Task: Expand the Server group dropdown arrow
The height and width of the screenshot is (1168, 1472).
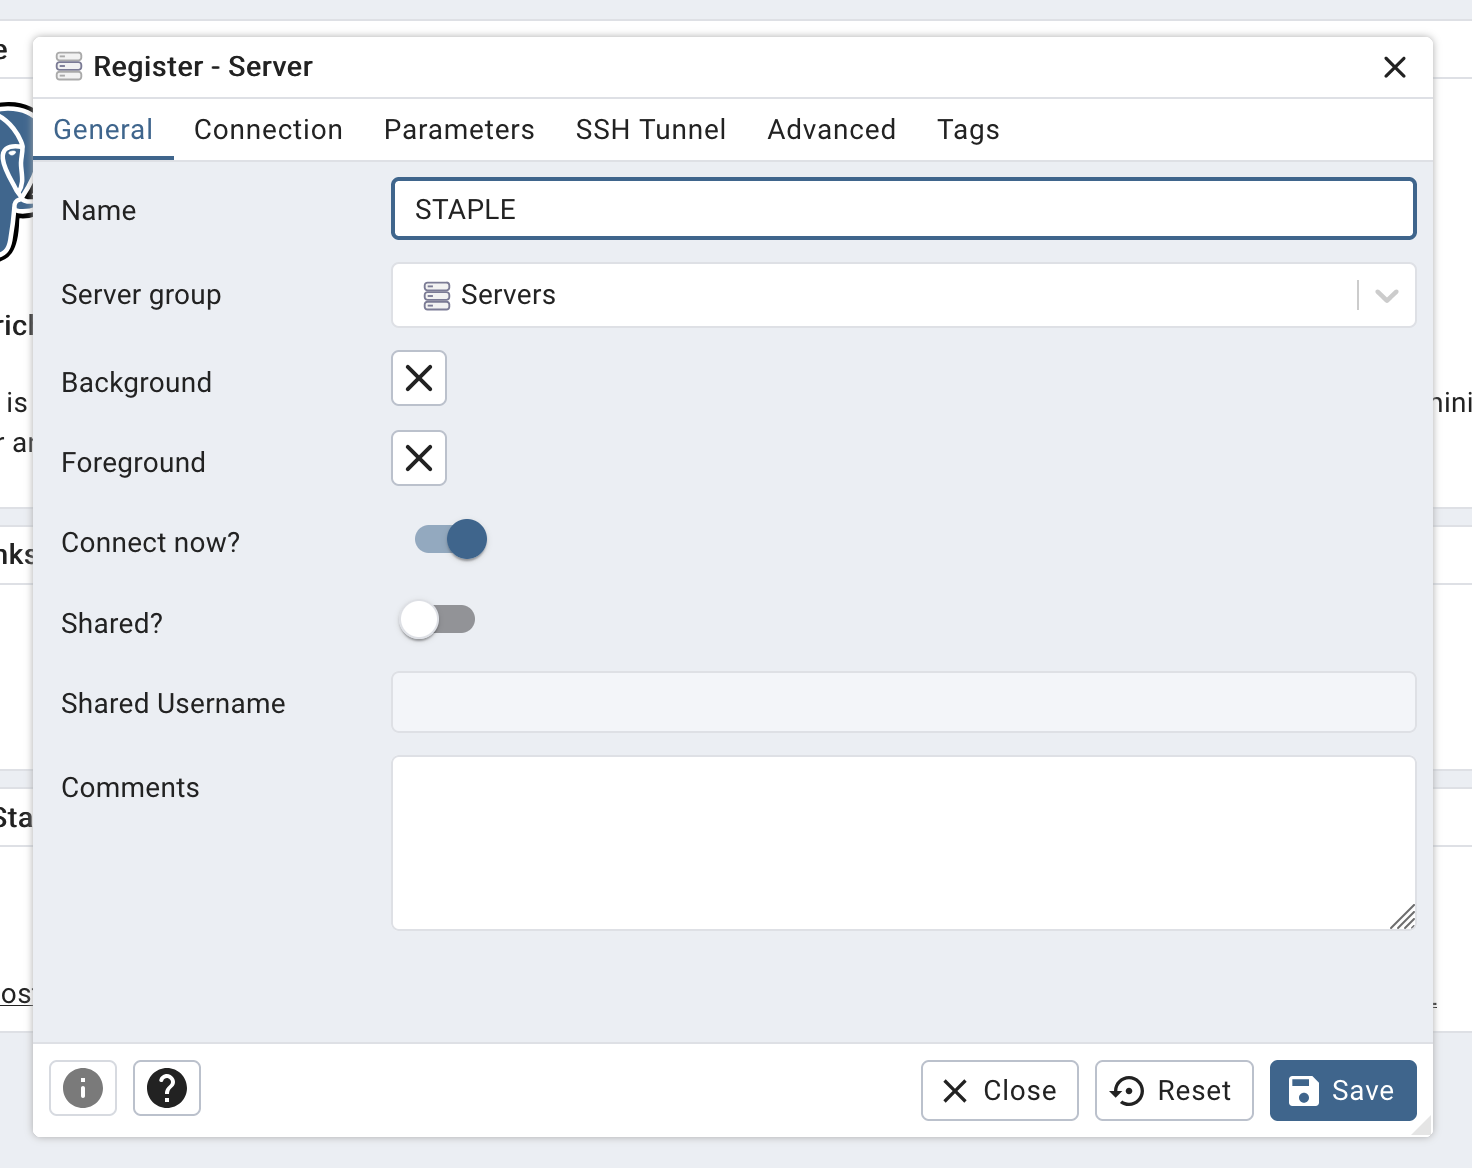Action: point(1386,296)
